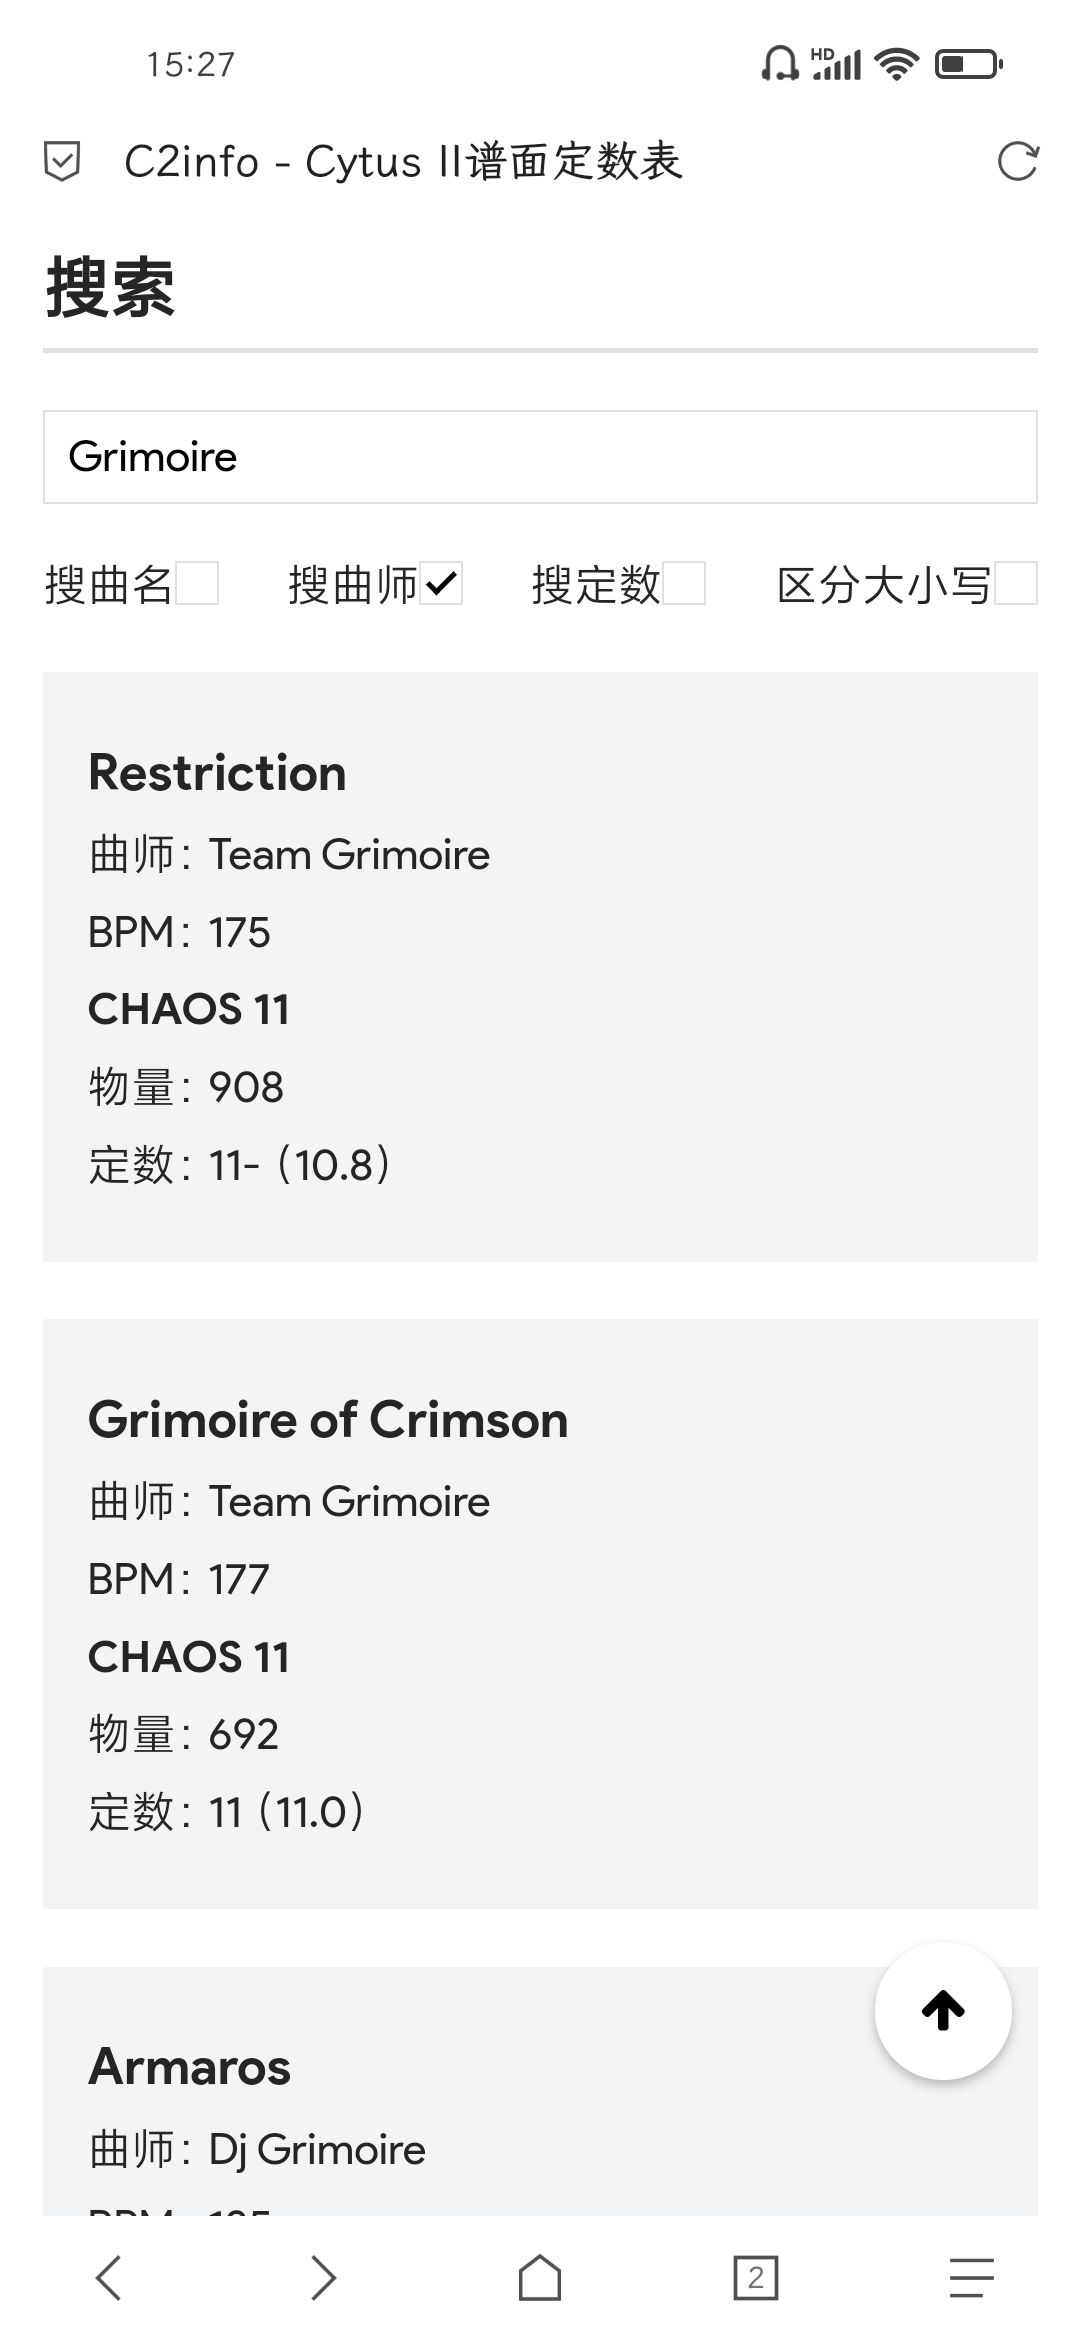Viewport: 1080px width, 2340px height.
Task: Open the browser hamburger menu
Action: [x=971, y=2278]
